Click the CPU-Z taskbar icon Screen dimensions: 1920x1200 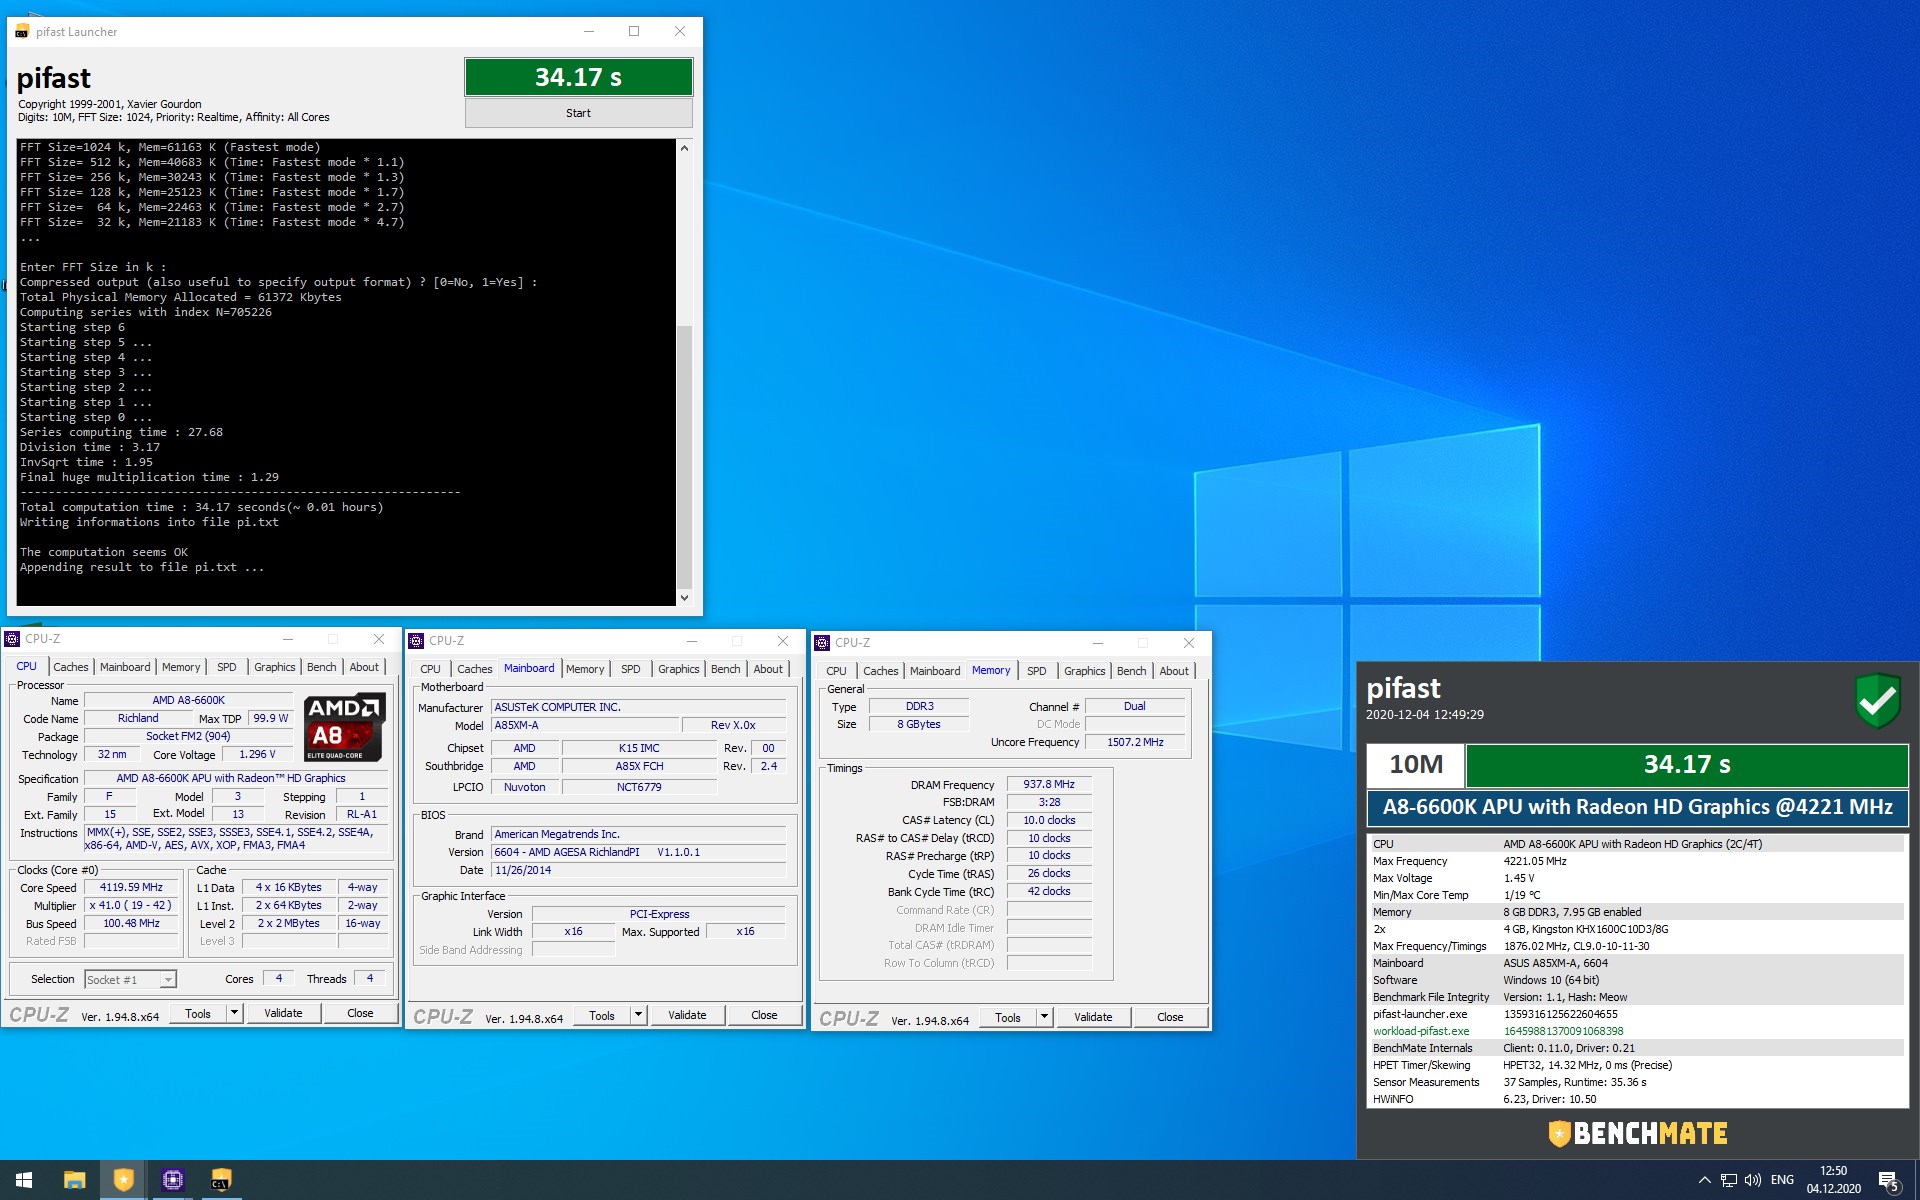coord(172,1180)
